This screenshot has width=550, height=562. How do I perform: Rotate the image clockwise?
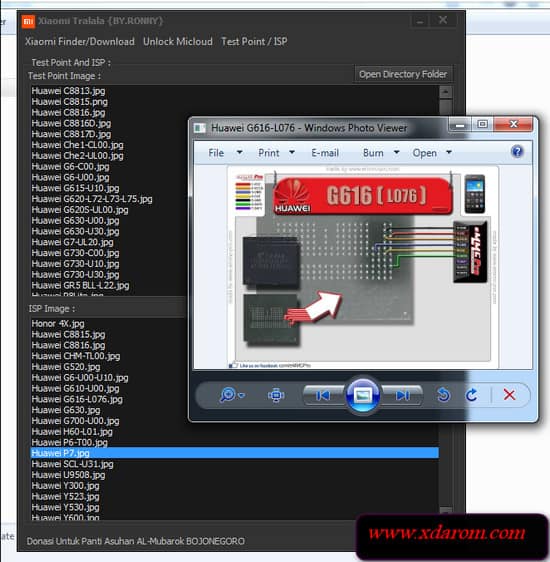click(x=472, y=395)
